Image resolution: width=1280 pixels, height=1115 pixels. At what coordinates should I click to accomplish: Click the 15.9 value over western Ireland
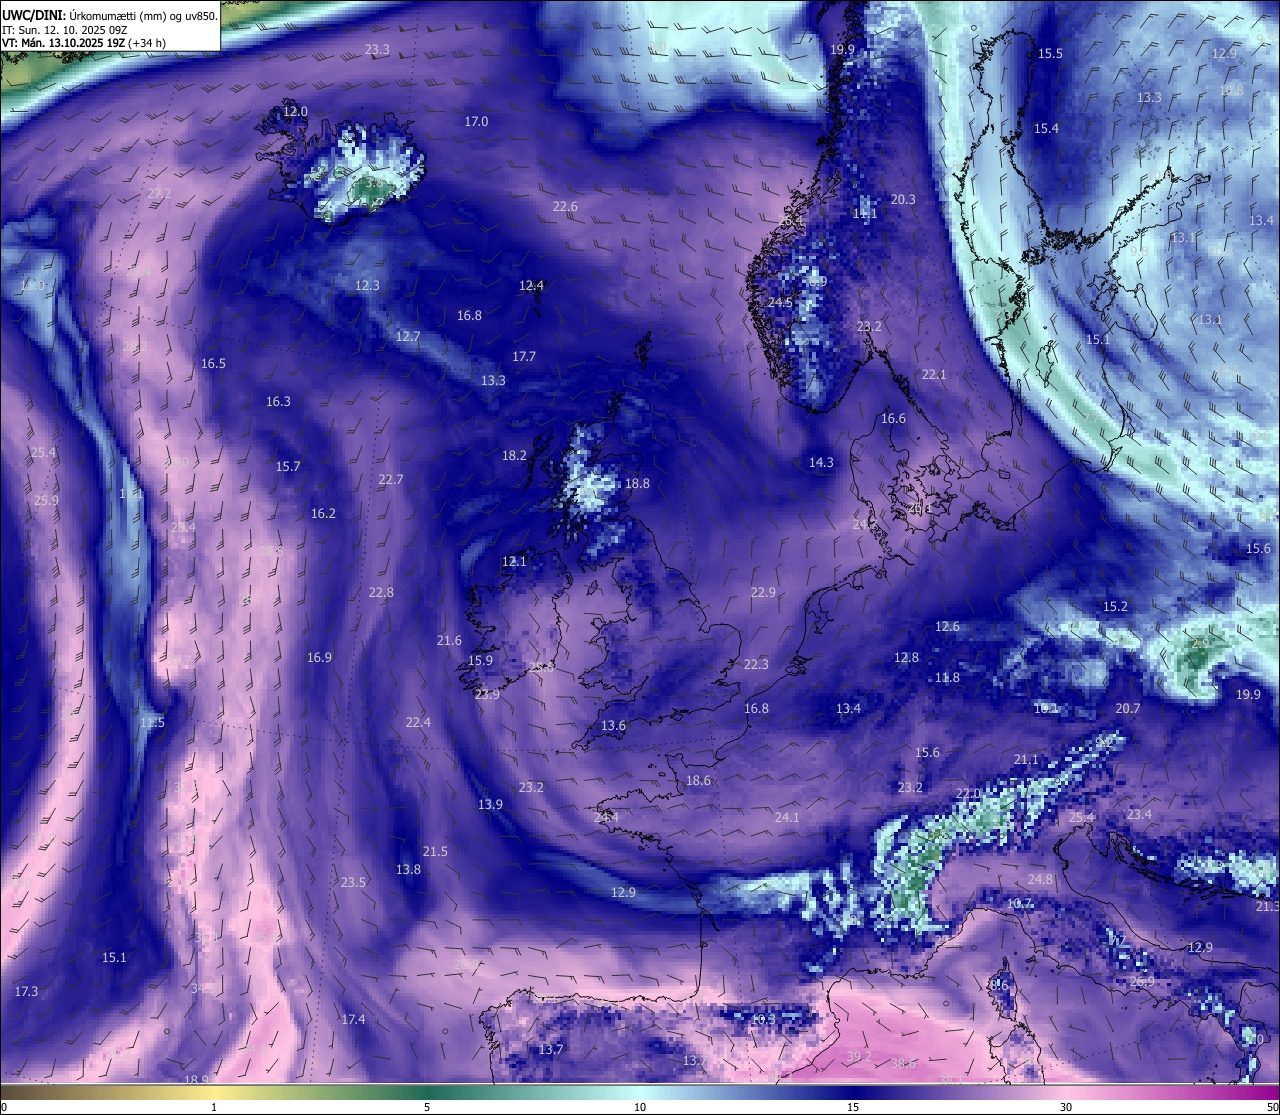tap(480, 661)
